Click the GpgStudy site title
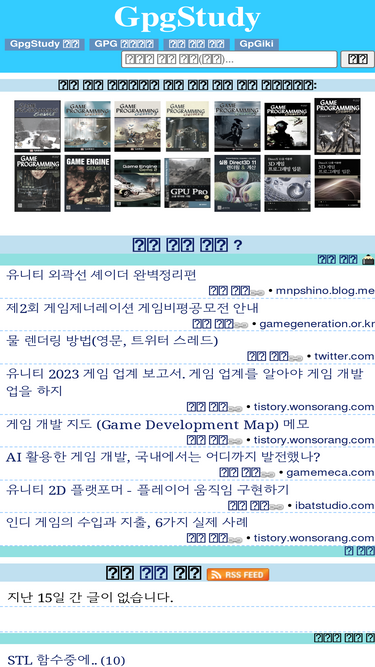Viewport: 375px width, 667px height. (187, 18)
